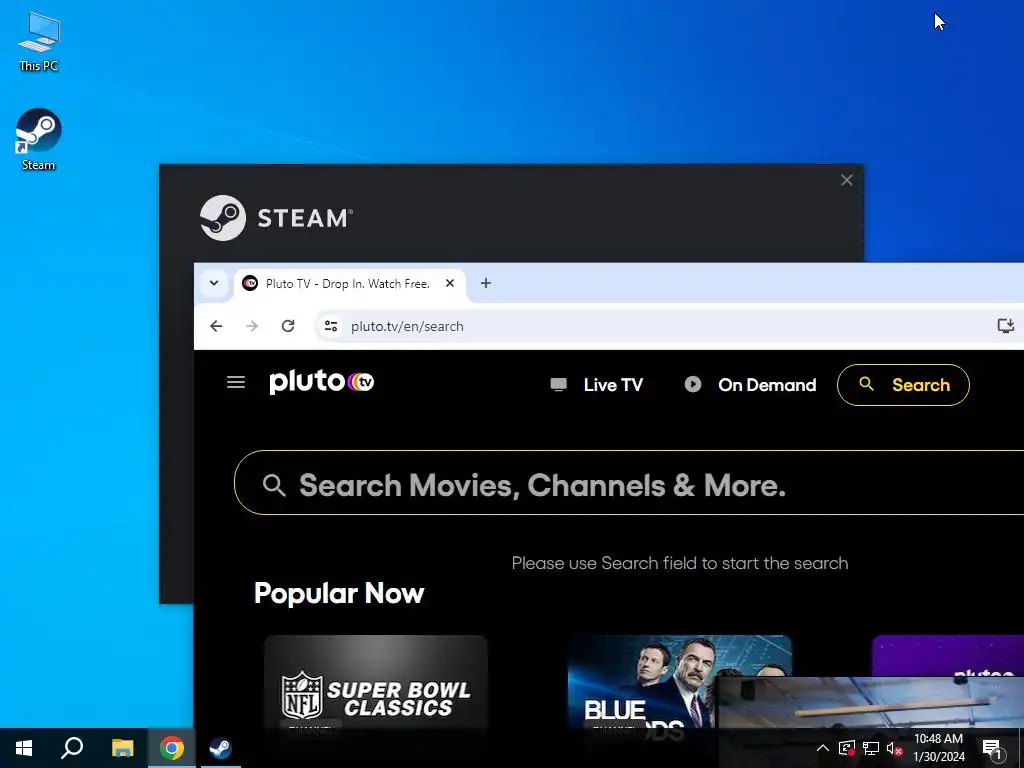Viewport: 1024px width, 768px height.
Task: View site information icon in address bar
Action: click(x=331, y=326)
